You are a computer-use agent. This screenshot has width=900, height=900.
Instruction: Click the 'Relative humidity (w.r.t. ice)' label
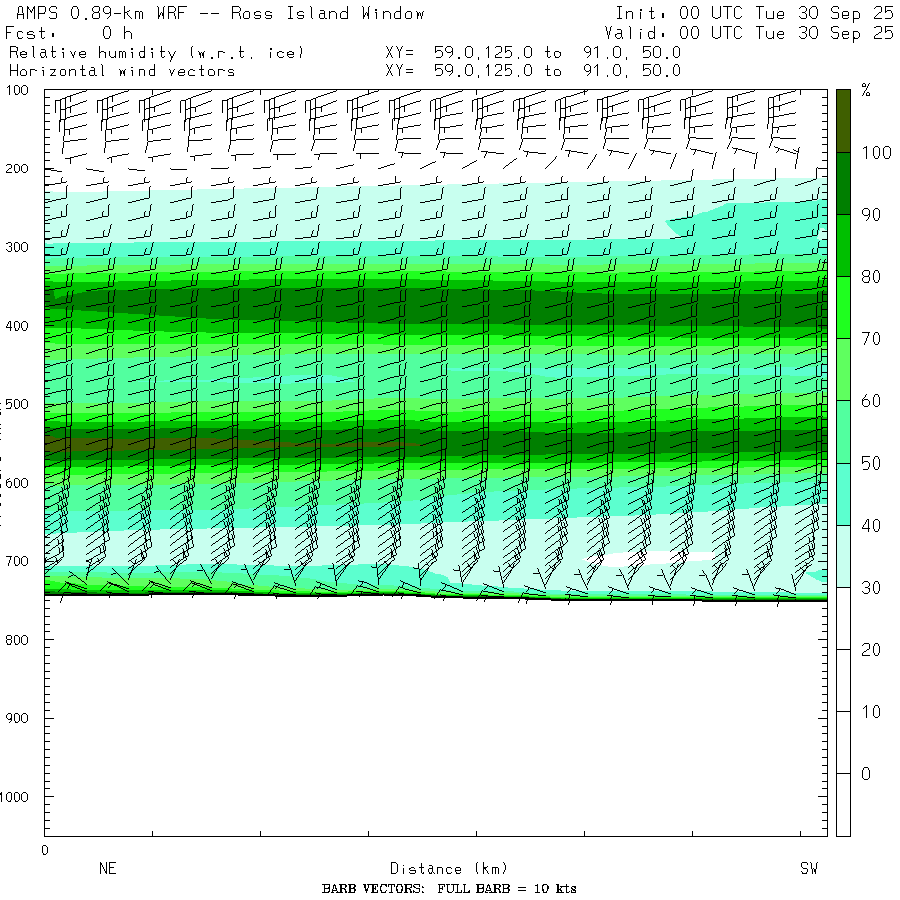[156, 53]
